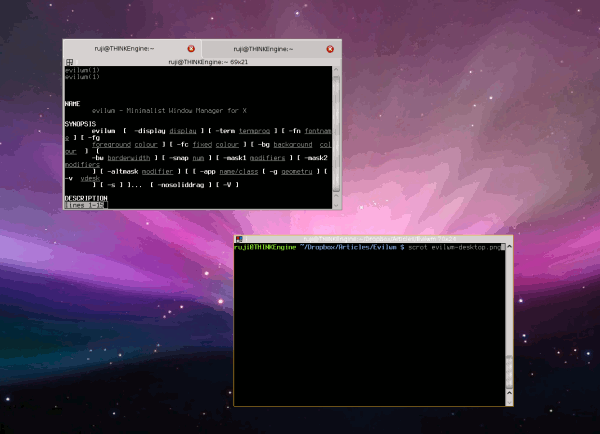This screenshot has width=600, height=434.
Task: Click the blue ~/Dropbox/Articles/Evilwm path
Action: click(x=348, y=247)
